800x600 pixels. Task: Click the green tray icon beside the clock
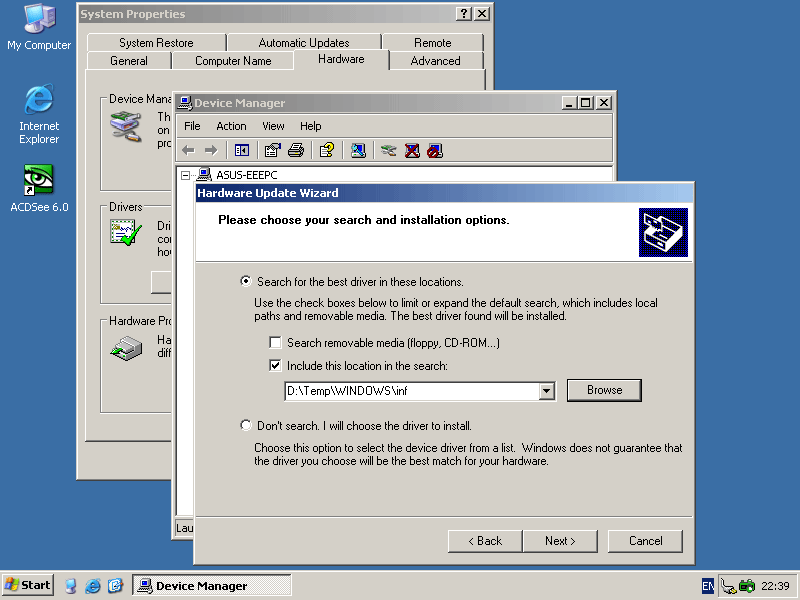click(747, 586)
